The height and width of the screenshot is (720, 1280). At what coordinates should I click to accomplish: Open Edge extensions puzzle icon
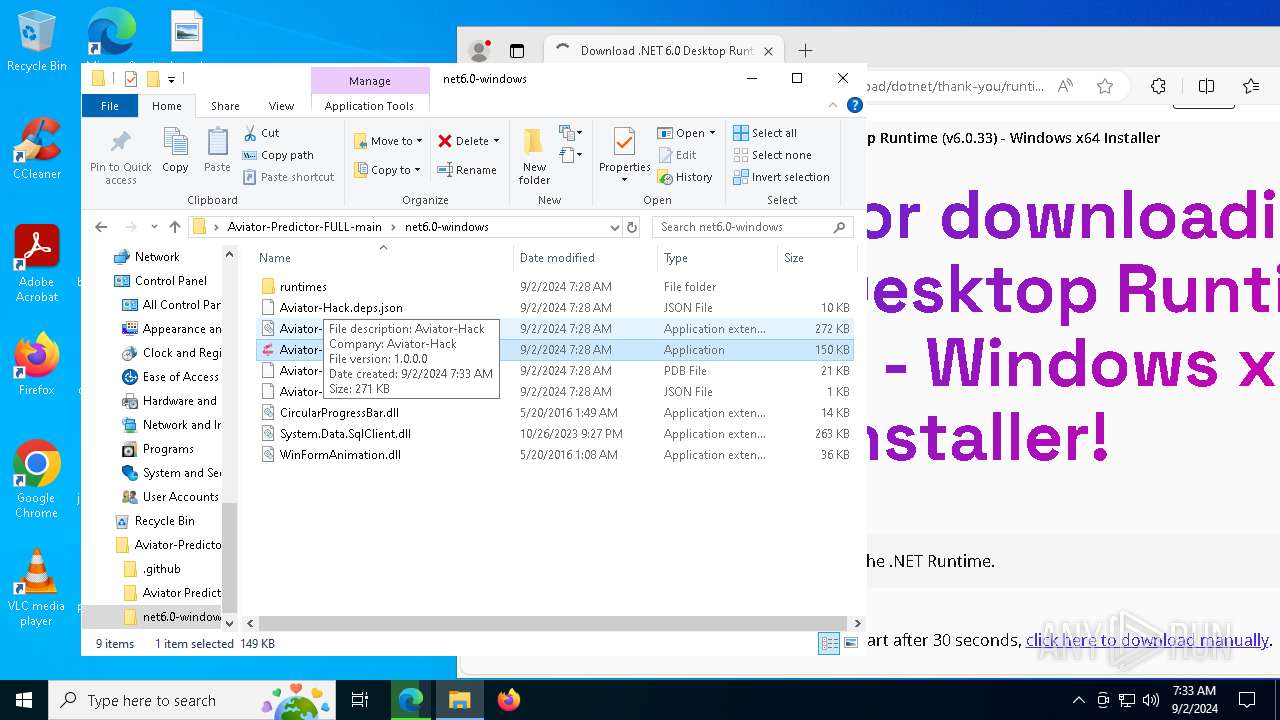click(x=1158, y=86)
